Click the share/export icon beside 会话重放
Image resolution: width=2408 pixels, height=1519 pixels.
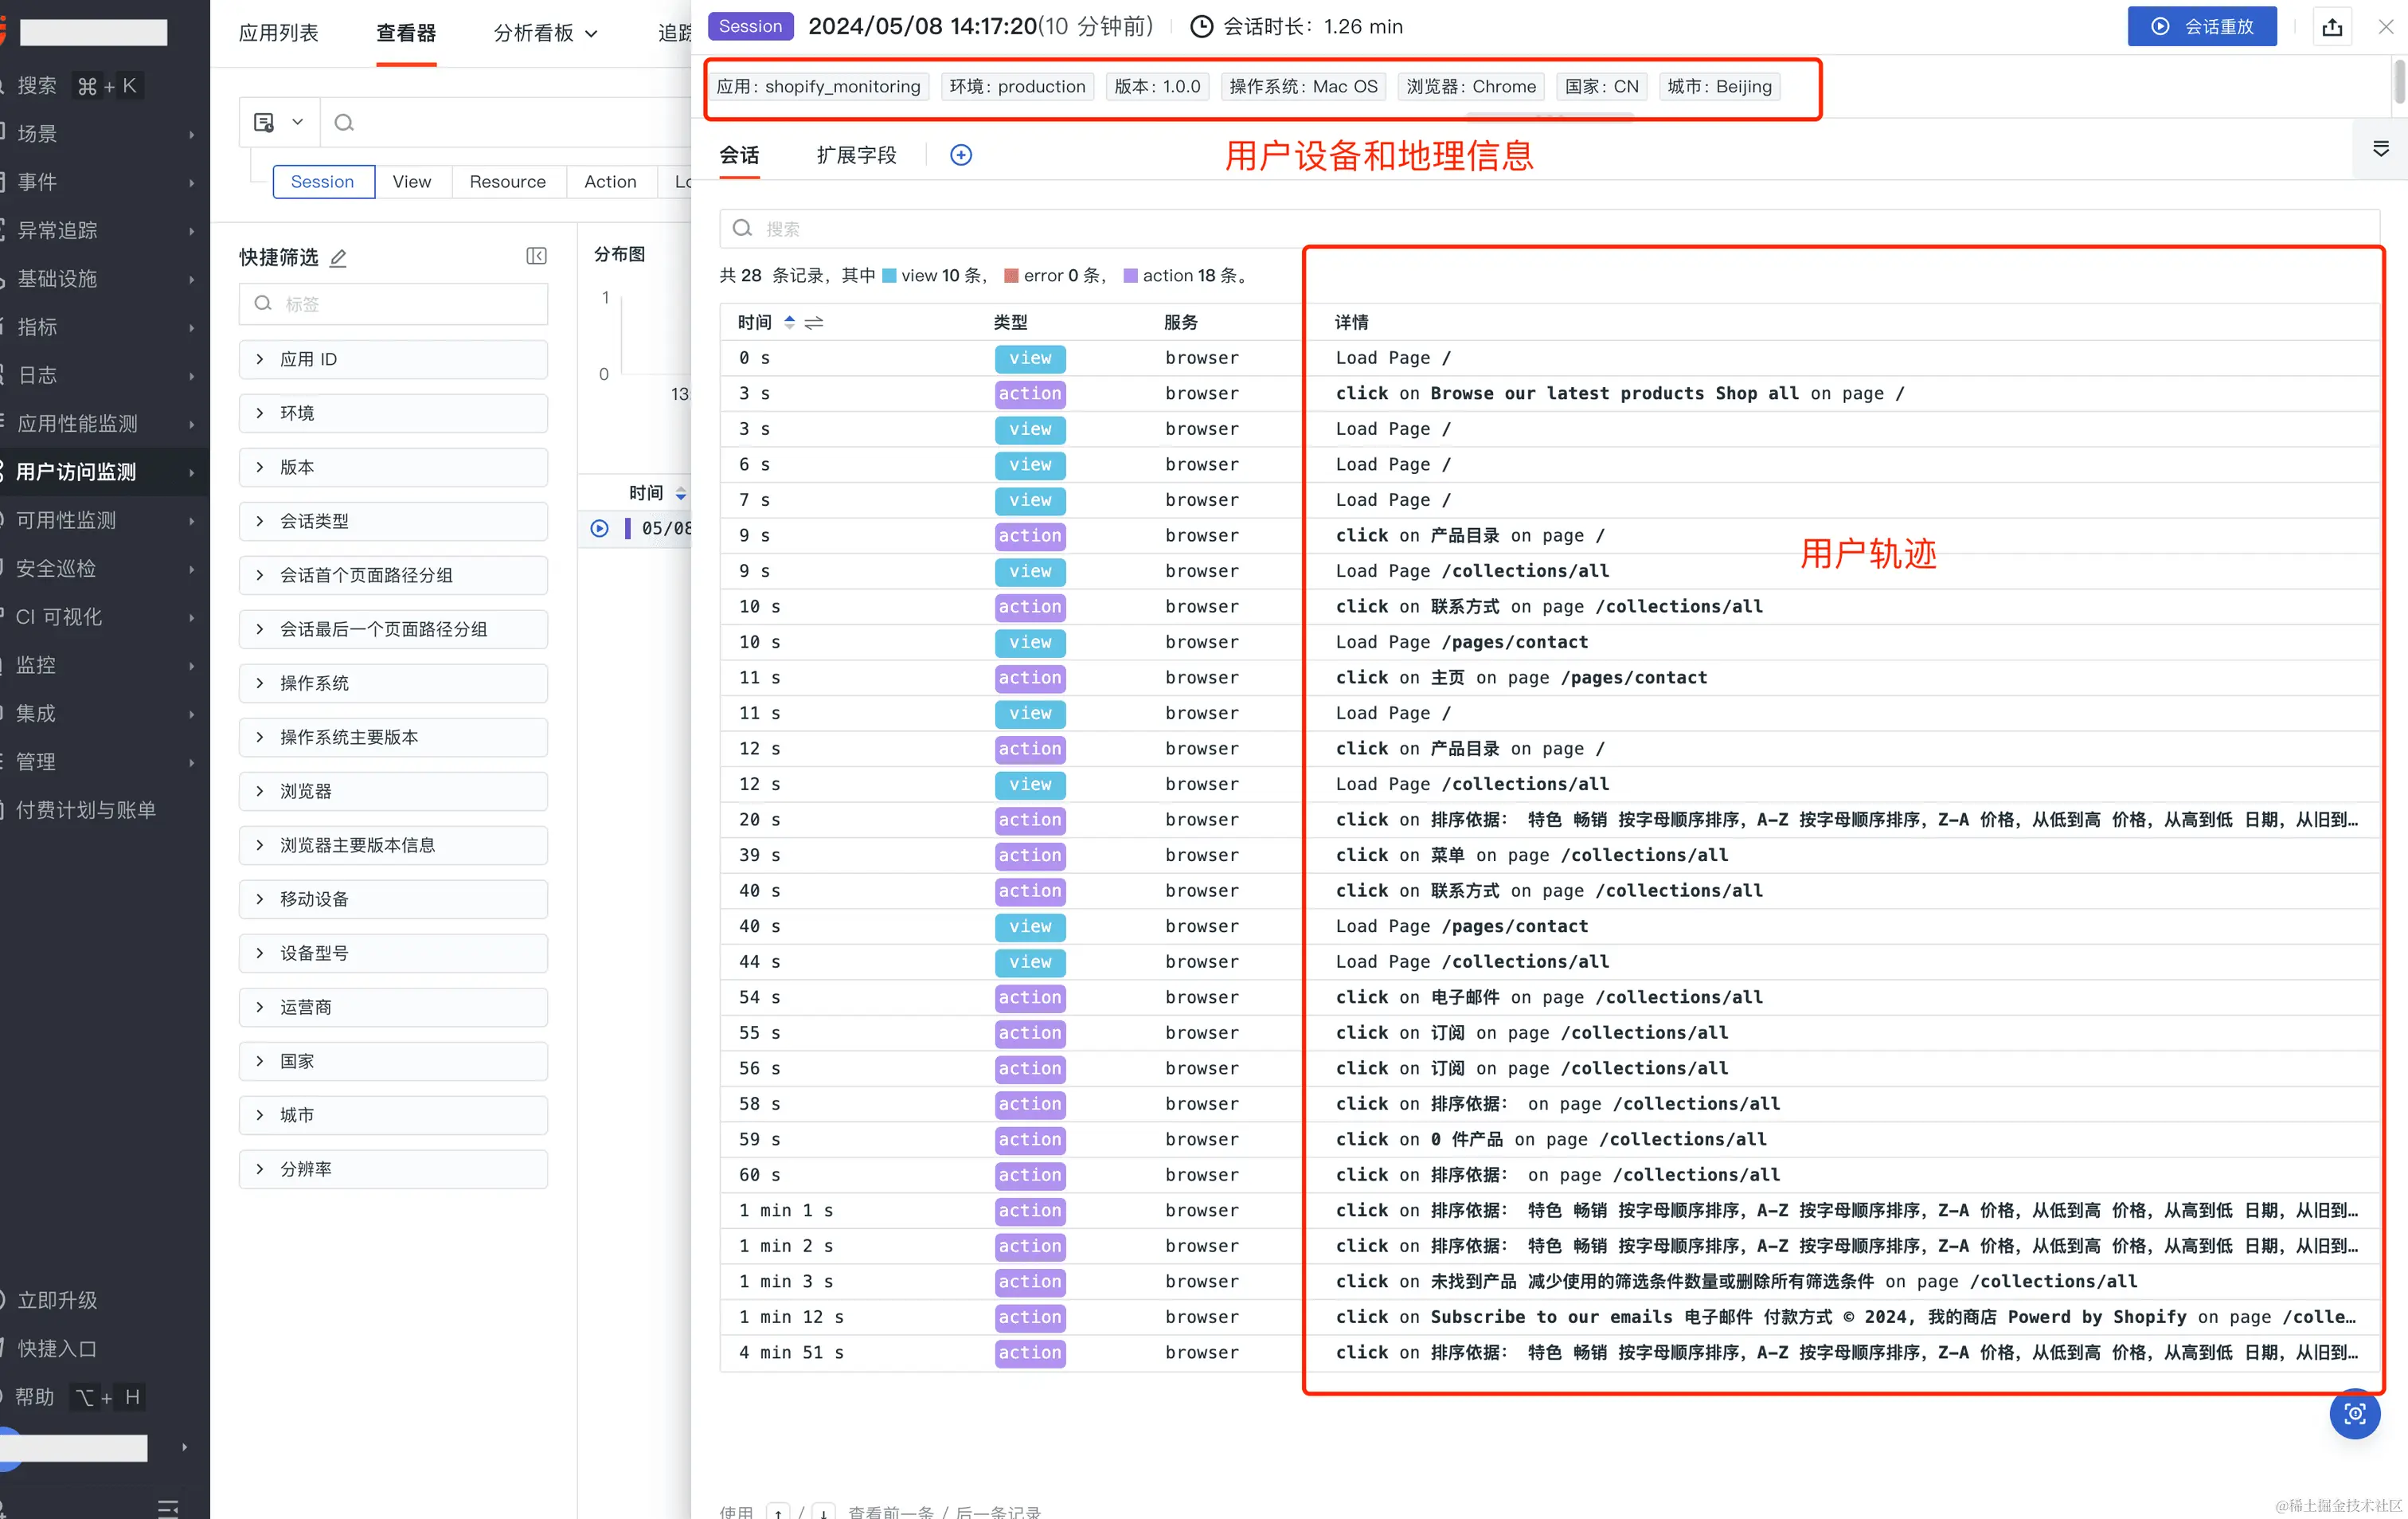click(2332, 27)
